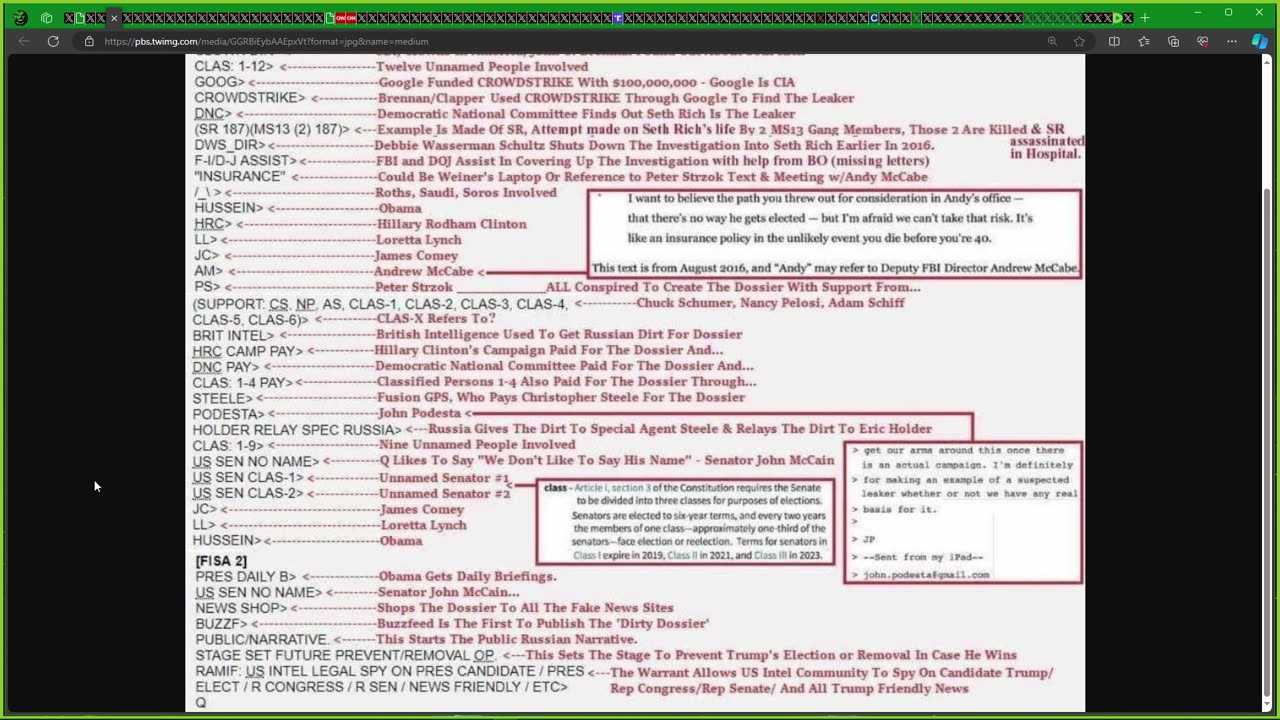Image resolution: width=1280 pixels, height=720 pixels.
Task: Open the Workspaces icon beside the profile
Action: [x=47, y=17]
